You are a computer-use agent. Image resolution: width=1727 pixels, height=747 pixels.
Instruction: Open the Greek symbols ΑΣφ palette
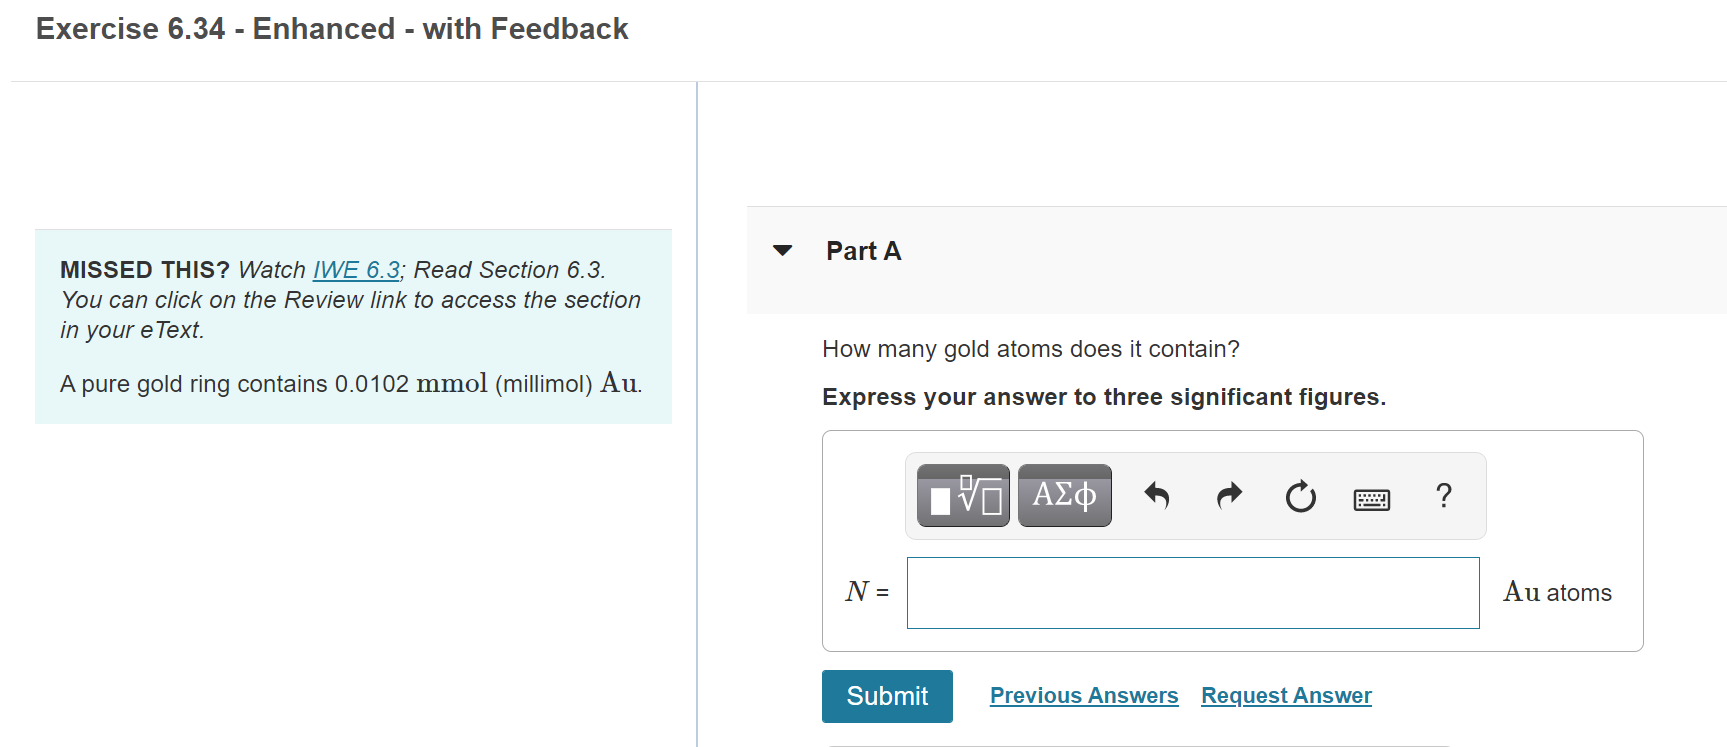click(1064, 494)
